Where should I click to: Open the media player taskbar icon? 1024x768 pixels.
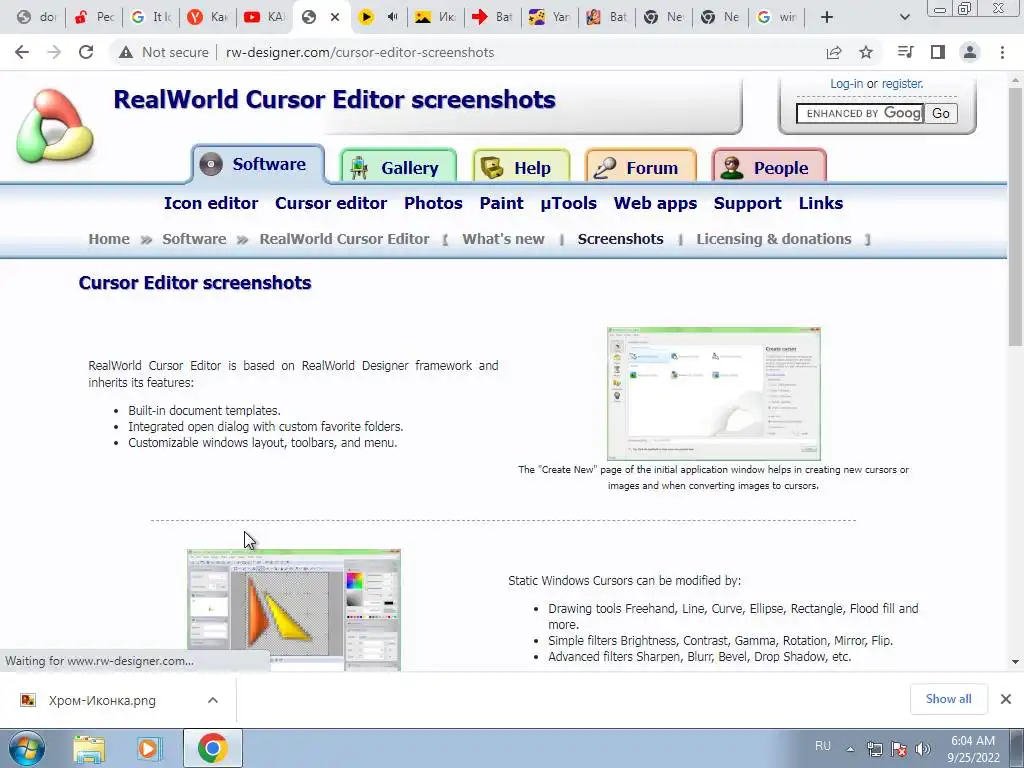148,748
